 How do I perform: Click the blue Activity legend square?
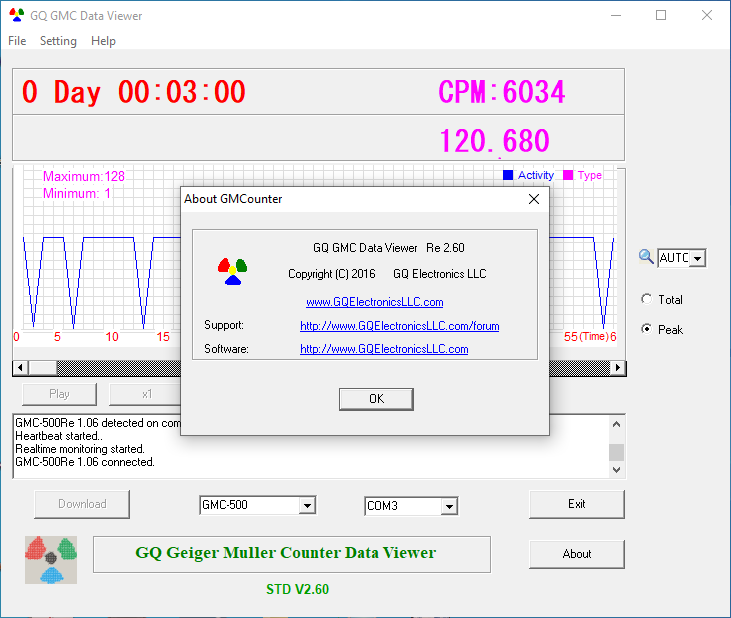tap(508, 175)
